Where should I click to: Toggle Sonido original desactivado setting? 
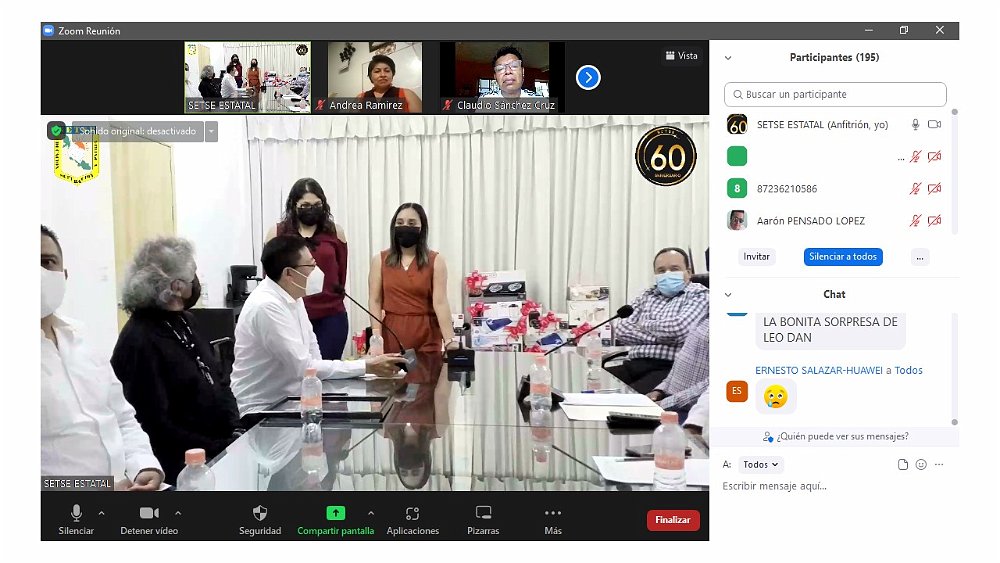pos(136,131)
